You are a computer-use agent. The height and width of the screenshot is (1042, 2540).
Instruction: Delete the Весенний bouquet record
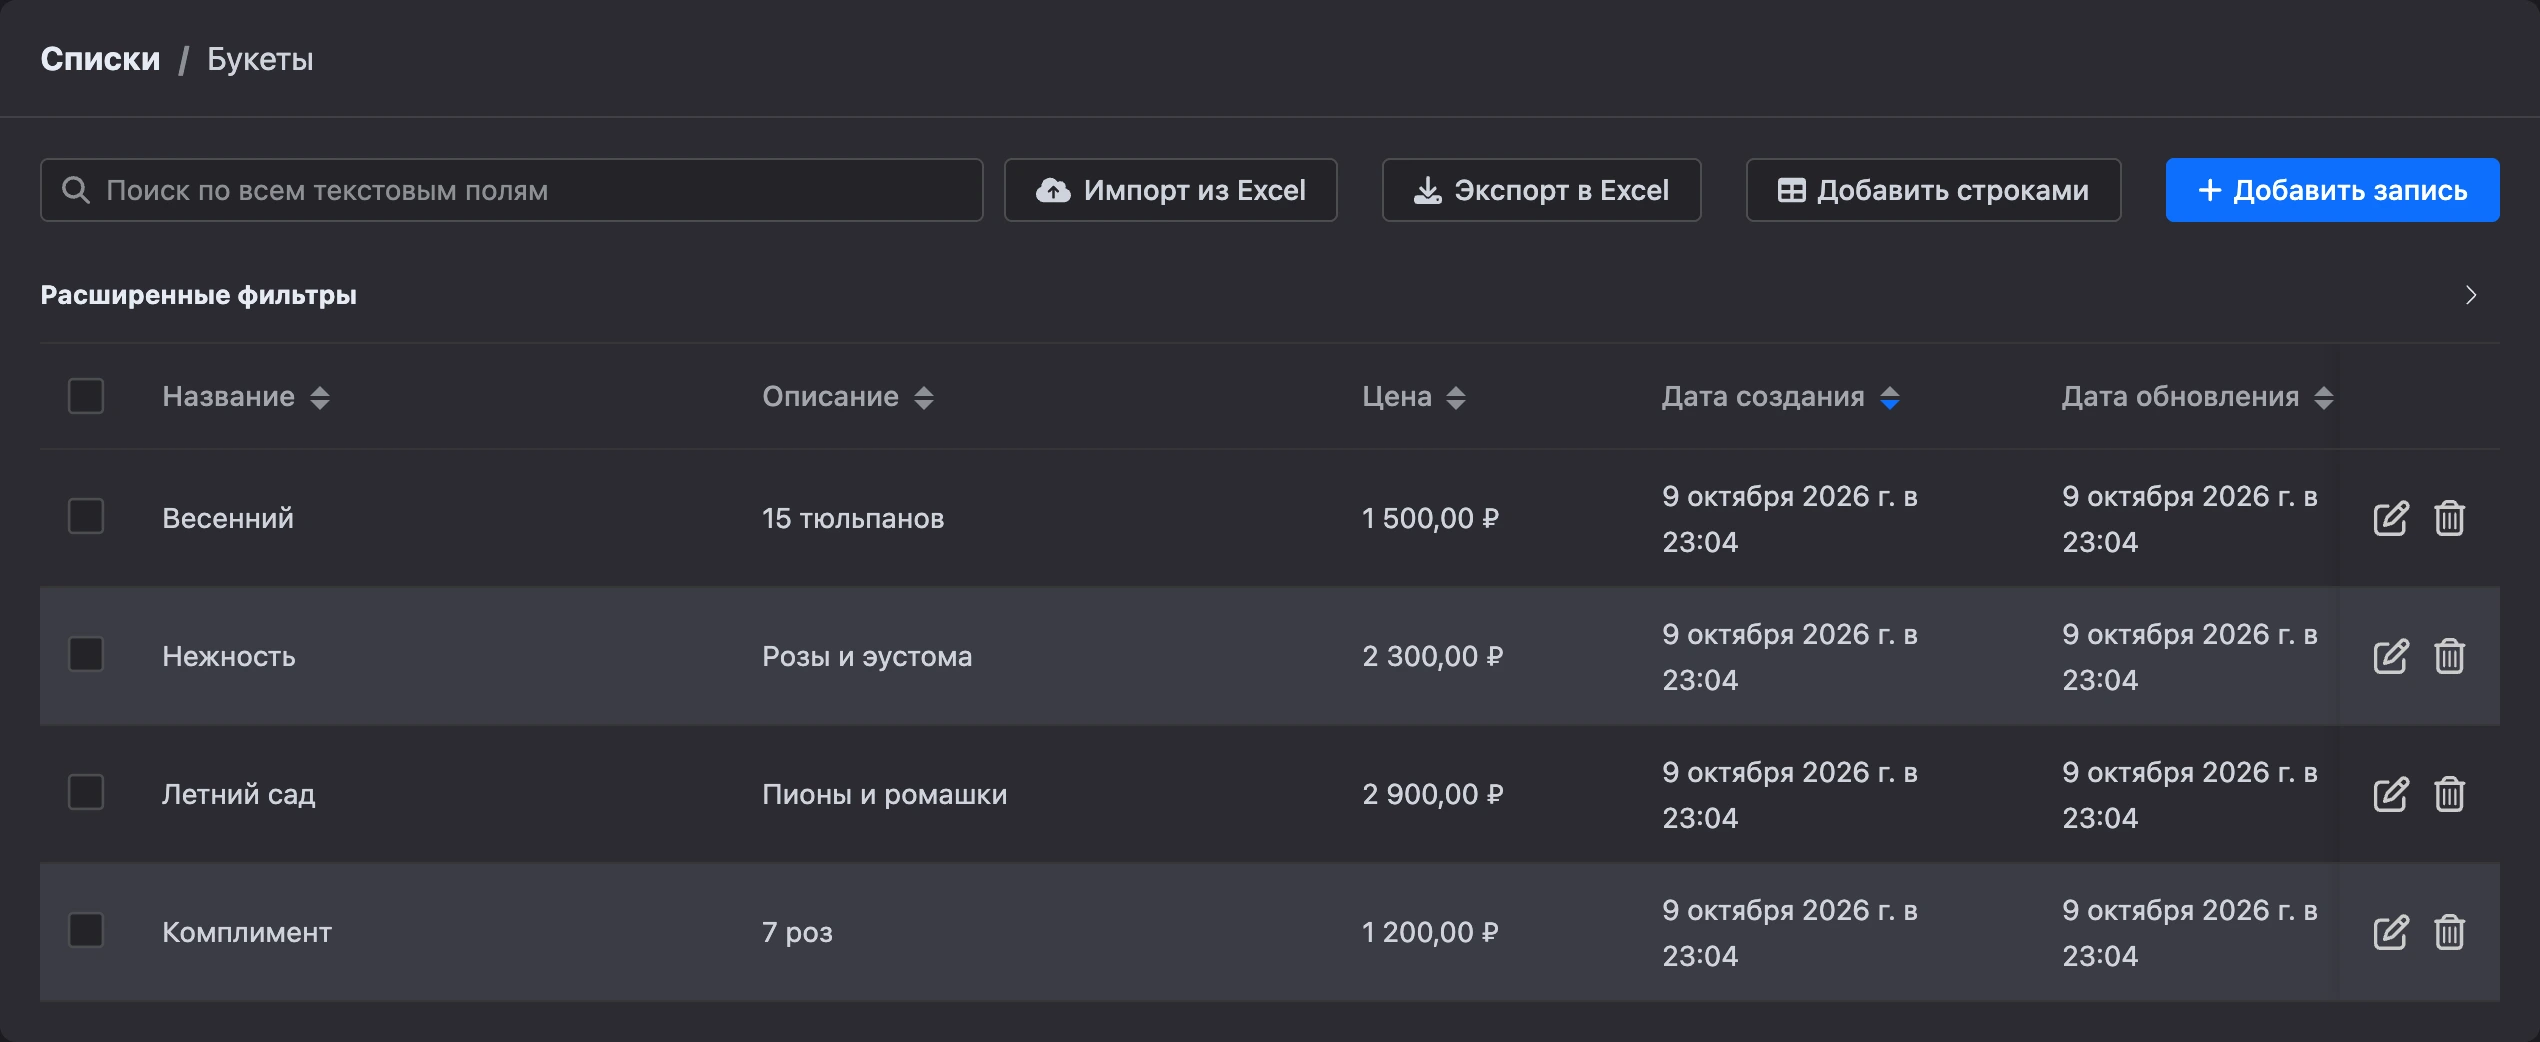tap(2449, 518)
